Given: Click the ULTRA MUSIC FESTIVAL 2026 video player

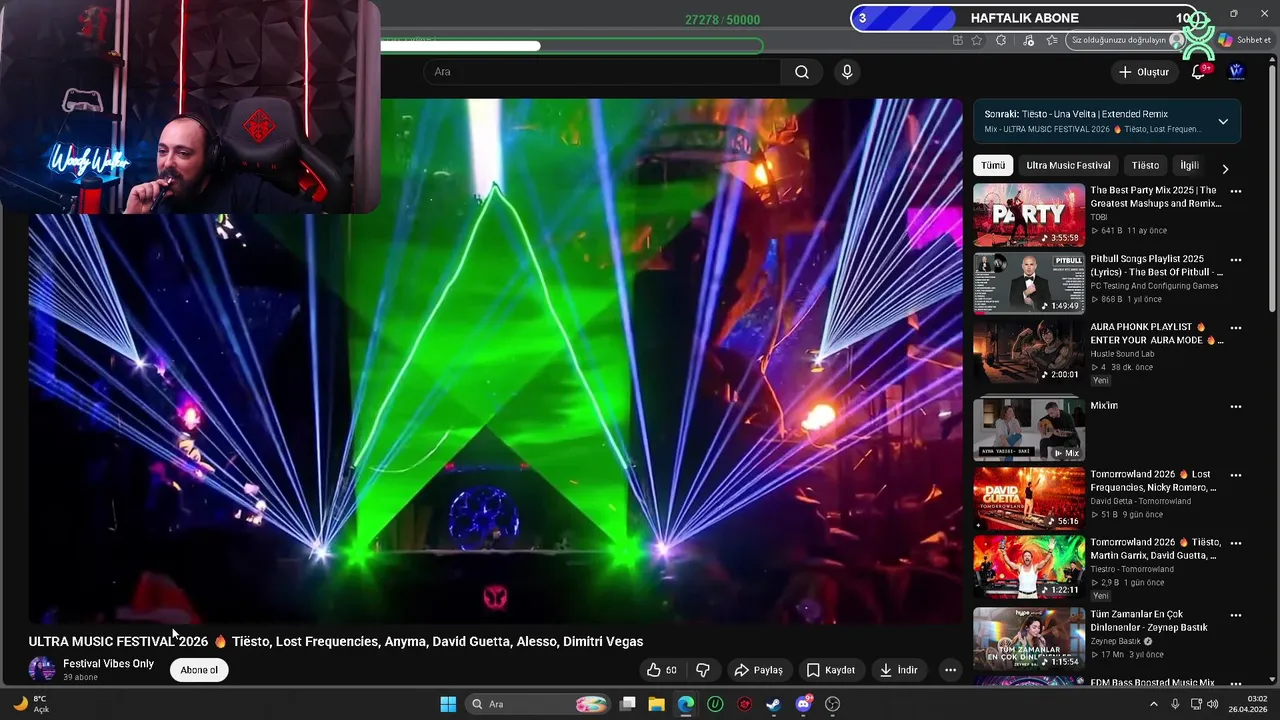Looking at the screenshot, I should 495,360.
